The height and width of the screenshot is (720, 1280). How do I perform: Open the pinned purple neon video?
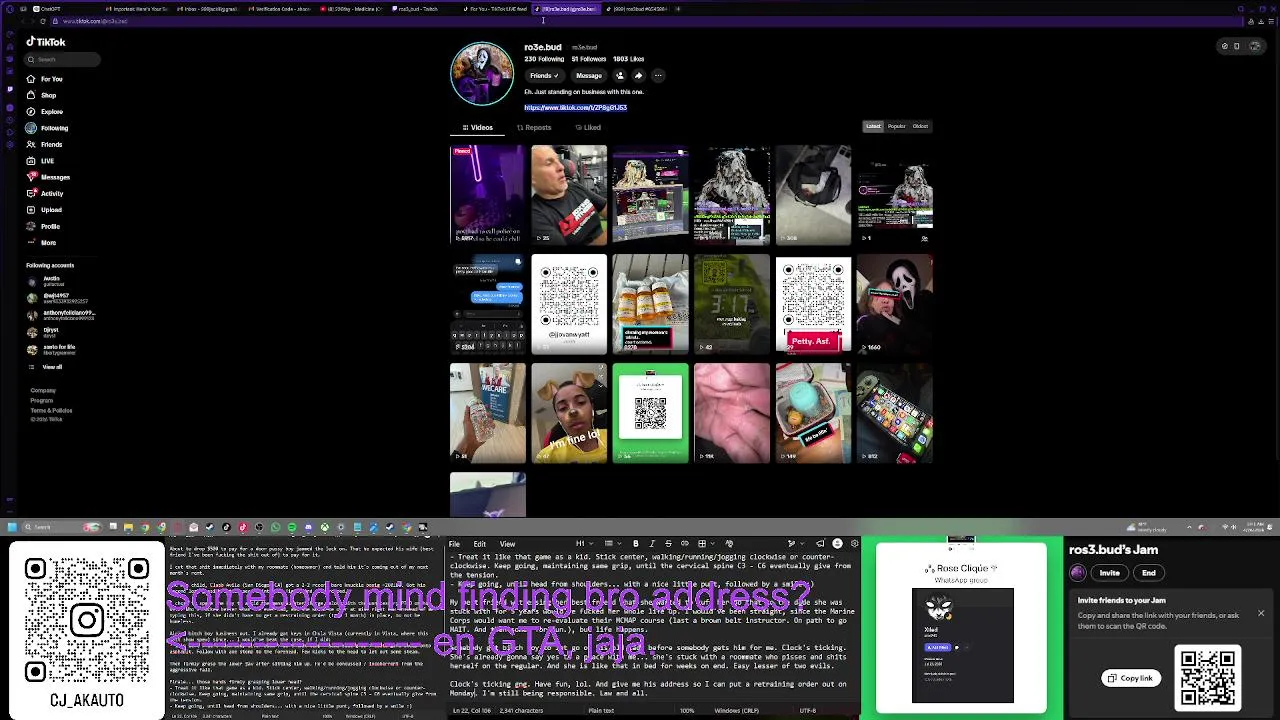point(487,195)
